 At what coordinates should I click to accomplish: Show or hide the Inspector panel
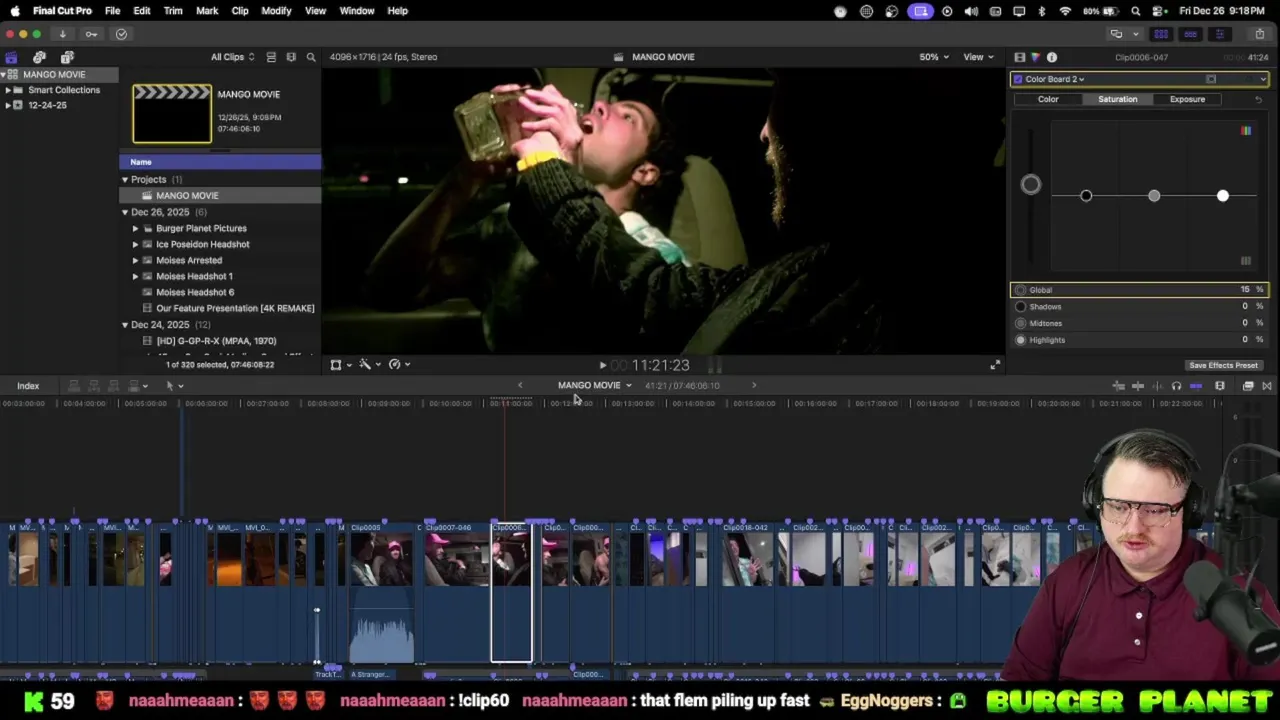pos(1220,34)
